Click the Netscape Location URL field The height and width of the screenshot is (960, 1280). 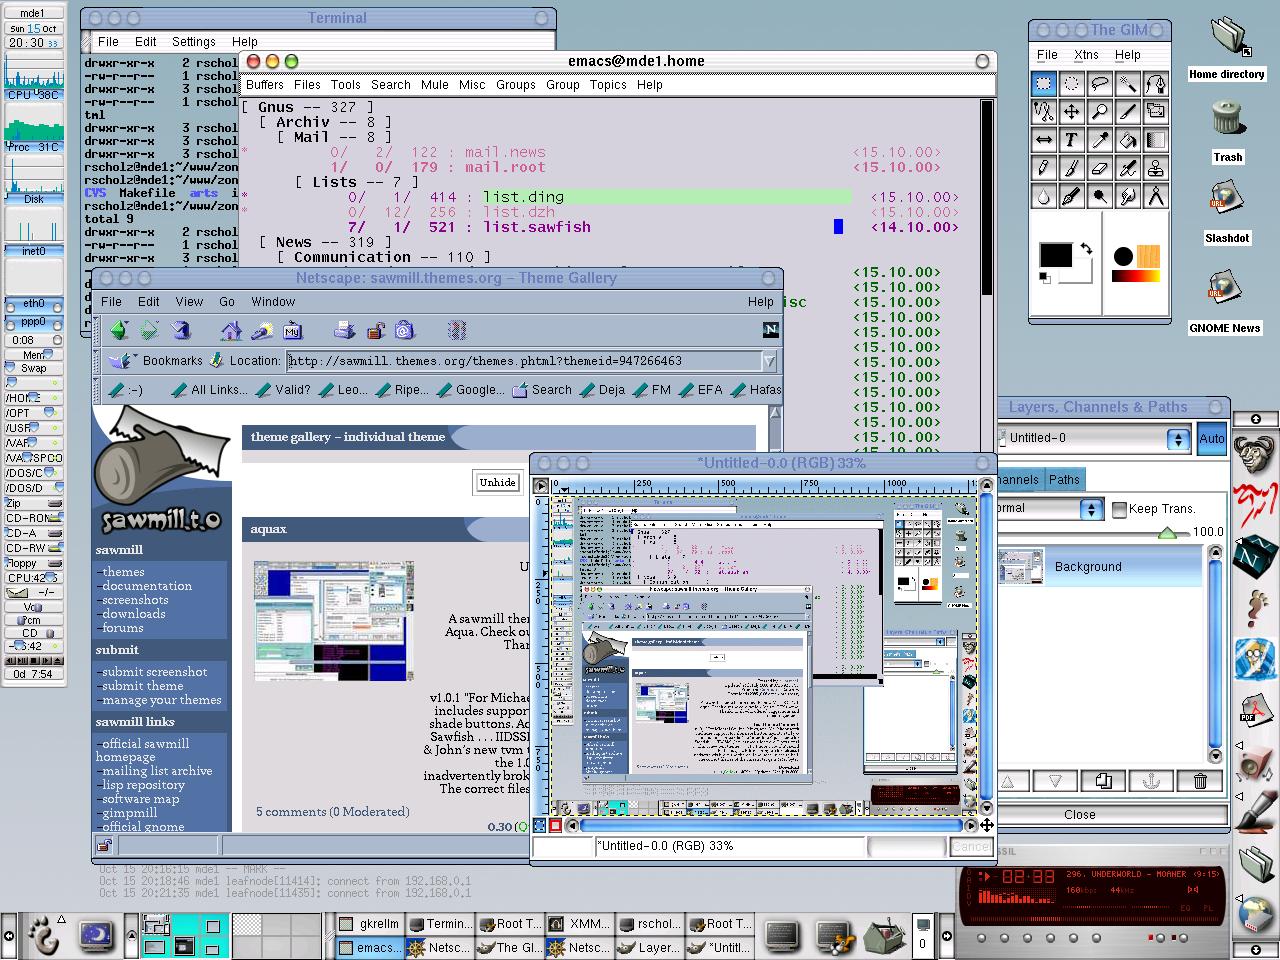pos(524,361)
